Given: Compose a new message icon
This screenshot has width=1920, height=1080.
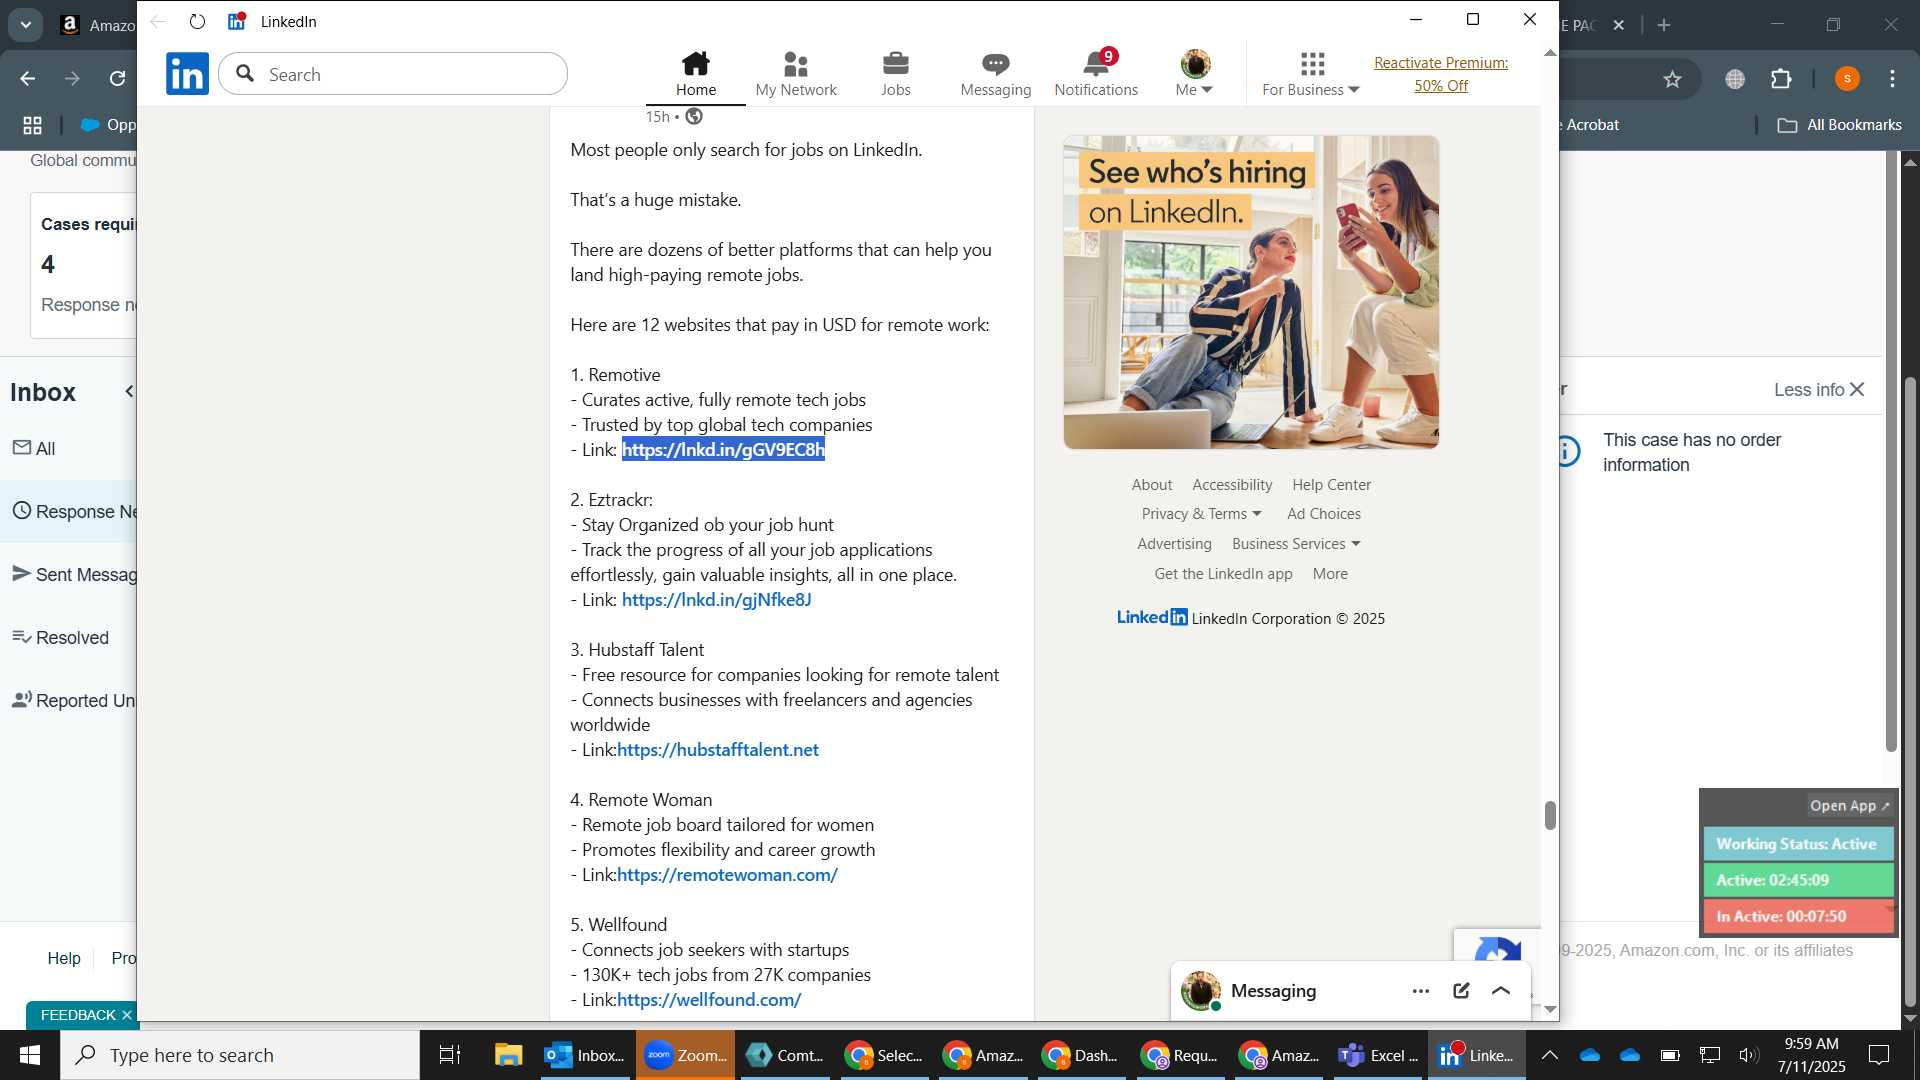Looking at the screenshot, I should (x=1461, y=991).
